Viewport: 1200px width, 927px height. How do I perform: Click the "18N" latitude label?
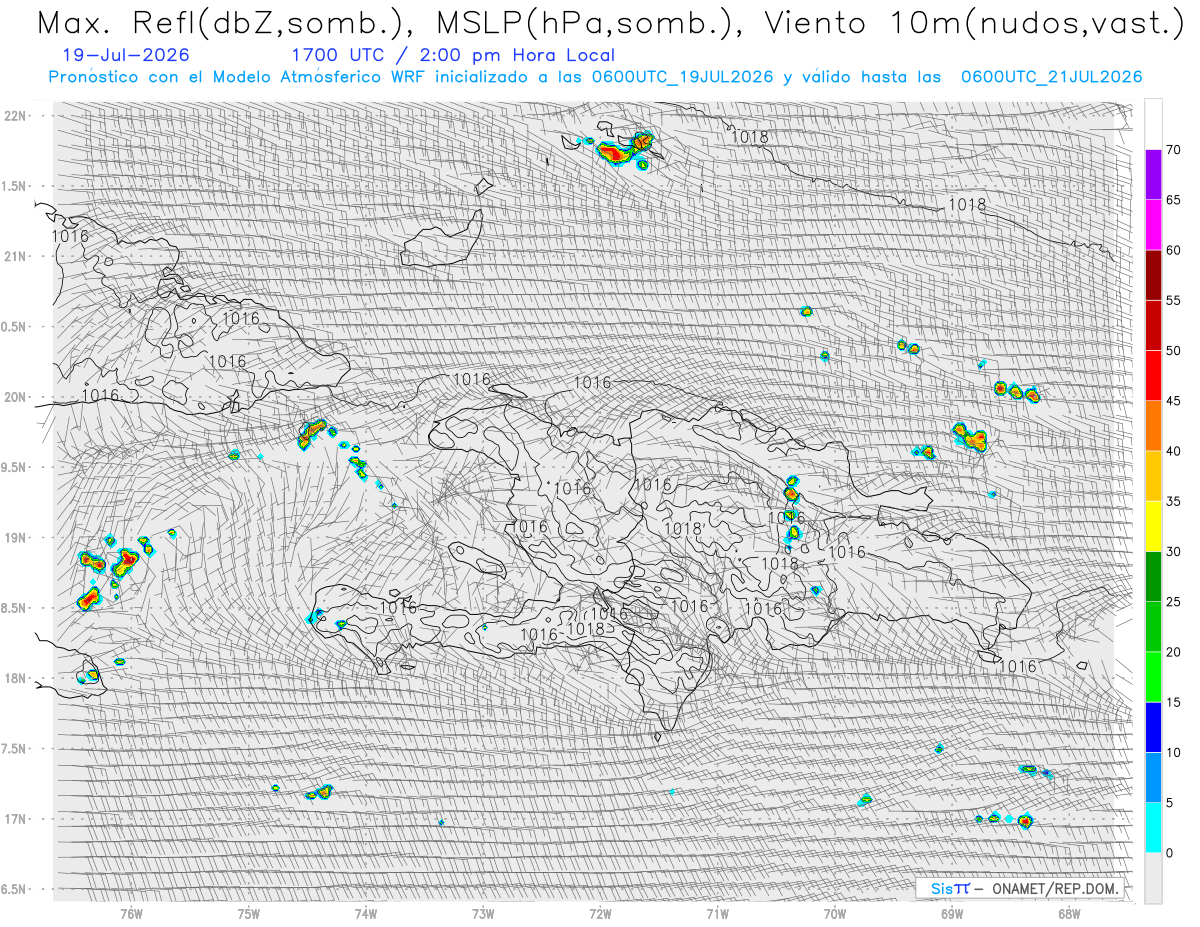16,678
